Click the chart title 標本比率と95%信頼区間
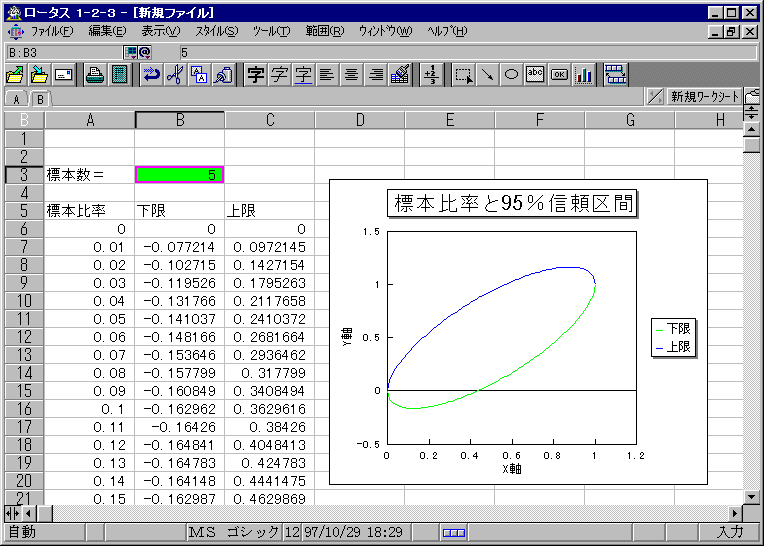 (x=512, y=204)
